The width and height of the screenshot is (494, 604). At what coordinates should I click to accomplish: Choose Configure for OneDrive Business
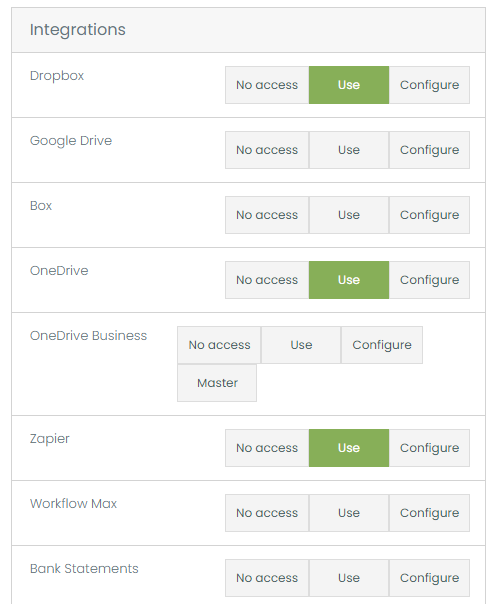tap(382, 345)
